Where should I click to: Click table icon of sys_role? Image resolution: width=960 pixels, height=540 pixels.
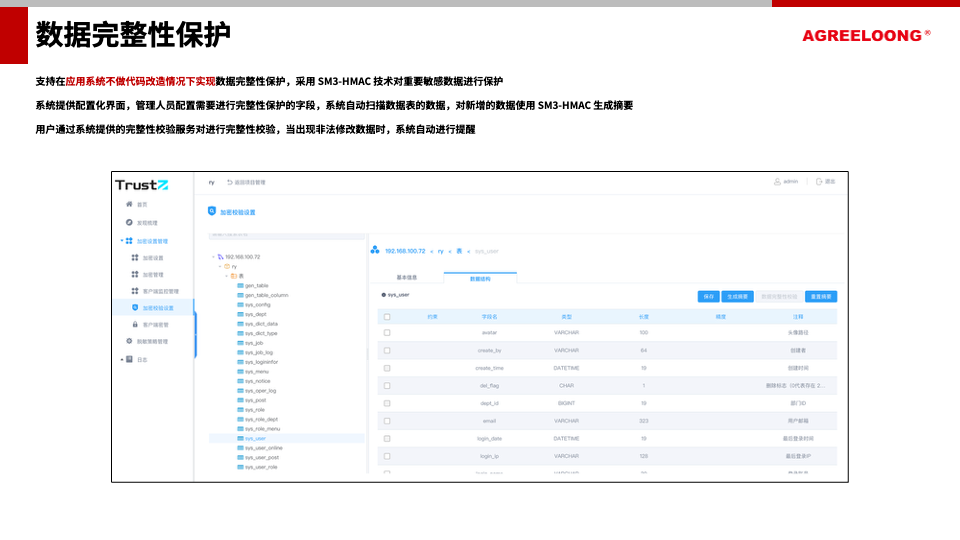click(x=240, y=410)
